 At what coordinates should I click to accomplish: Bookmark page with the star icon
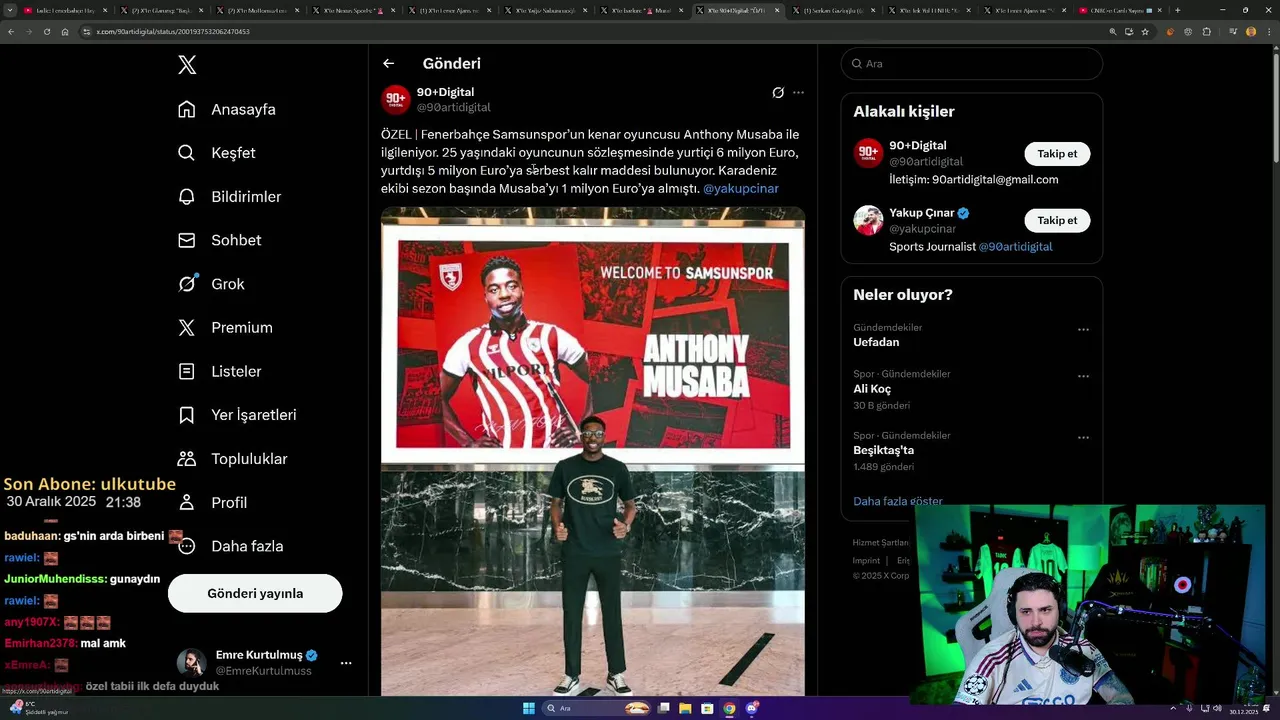point(1146,32)
